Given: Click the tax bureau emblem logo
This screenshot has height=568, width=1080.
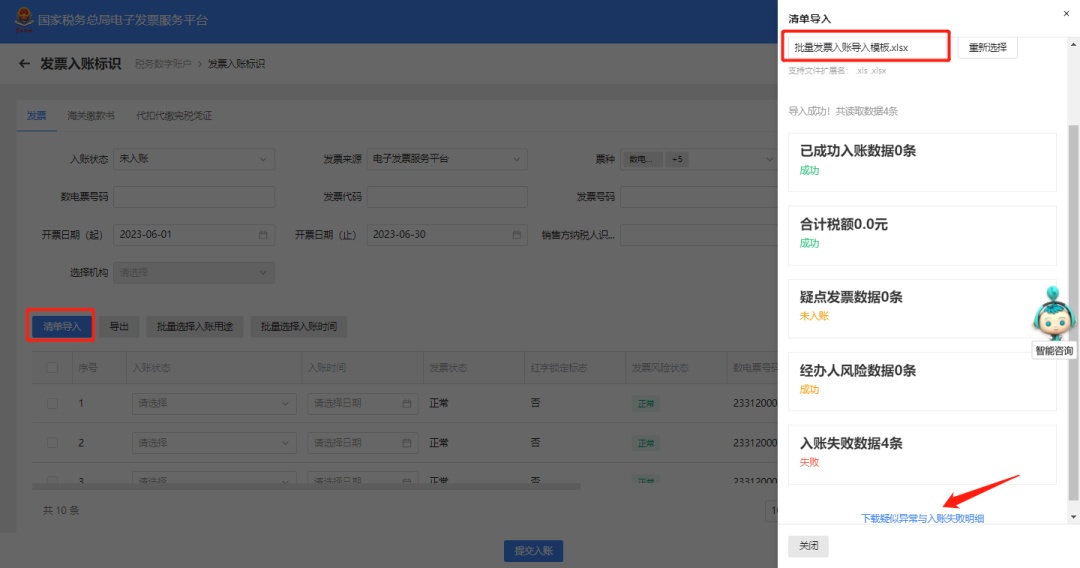Looking at the screenshot, I should [23, 19].
